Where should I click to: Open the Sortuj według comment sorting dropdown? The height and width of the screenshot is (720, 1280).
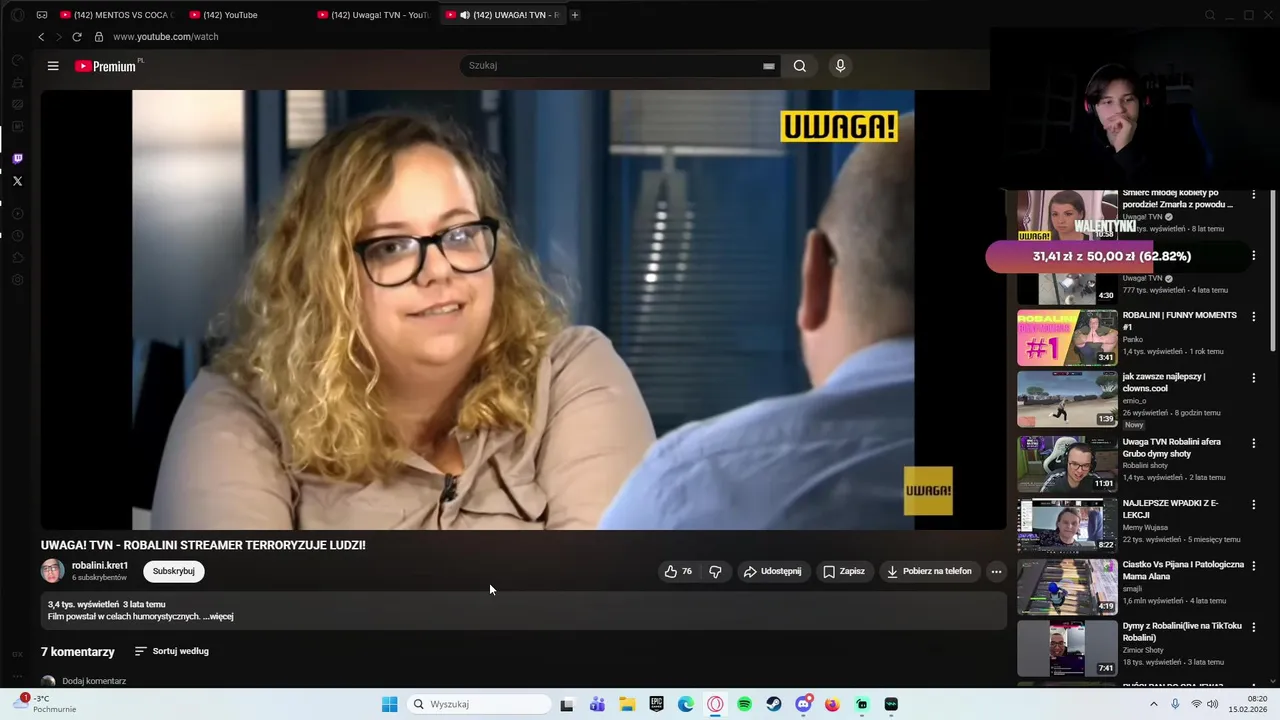pos(172,651)
